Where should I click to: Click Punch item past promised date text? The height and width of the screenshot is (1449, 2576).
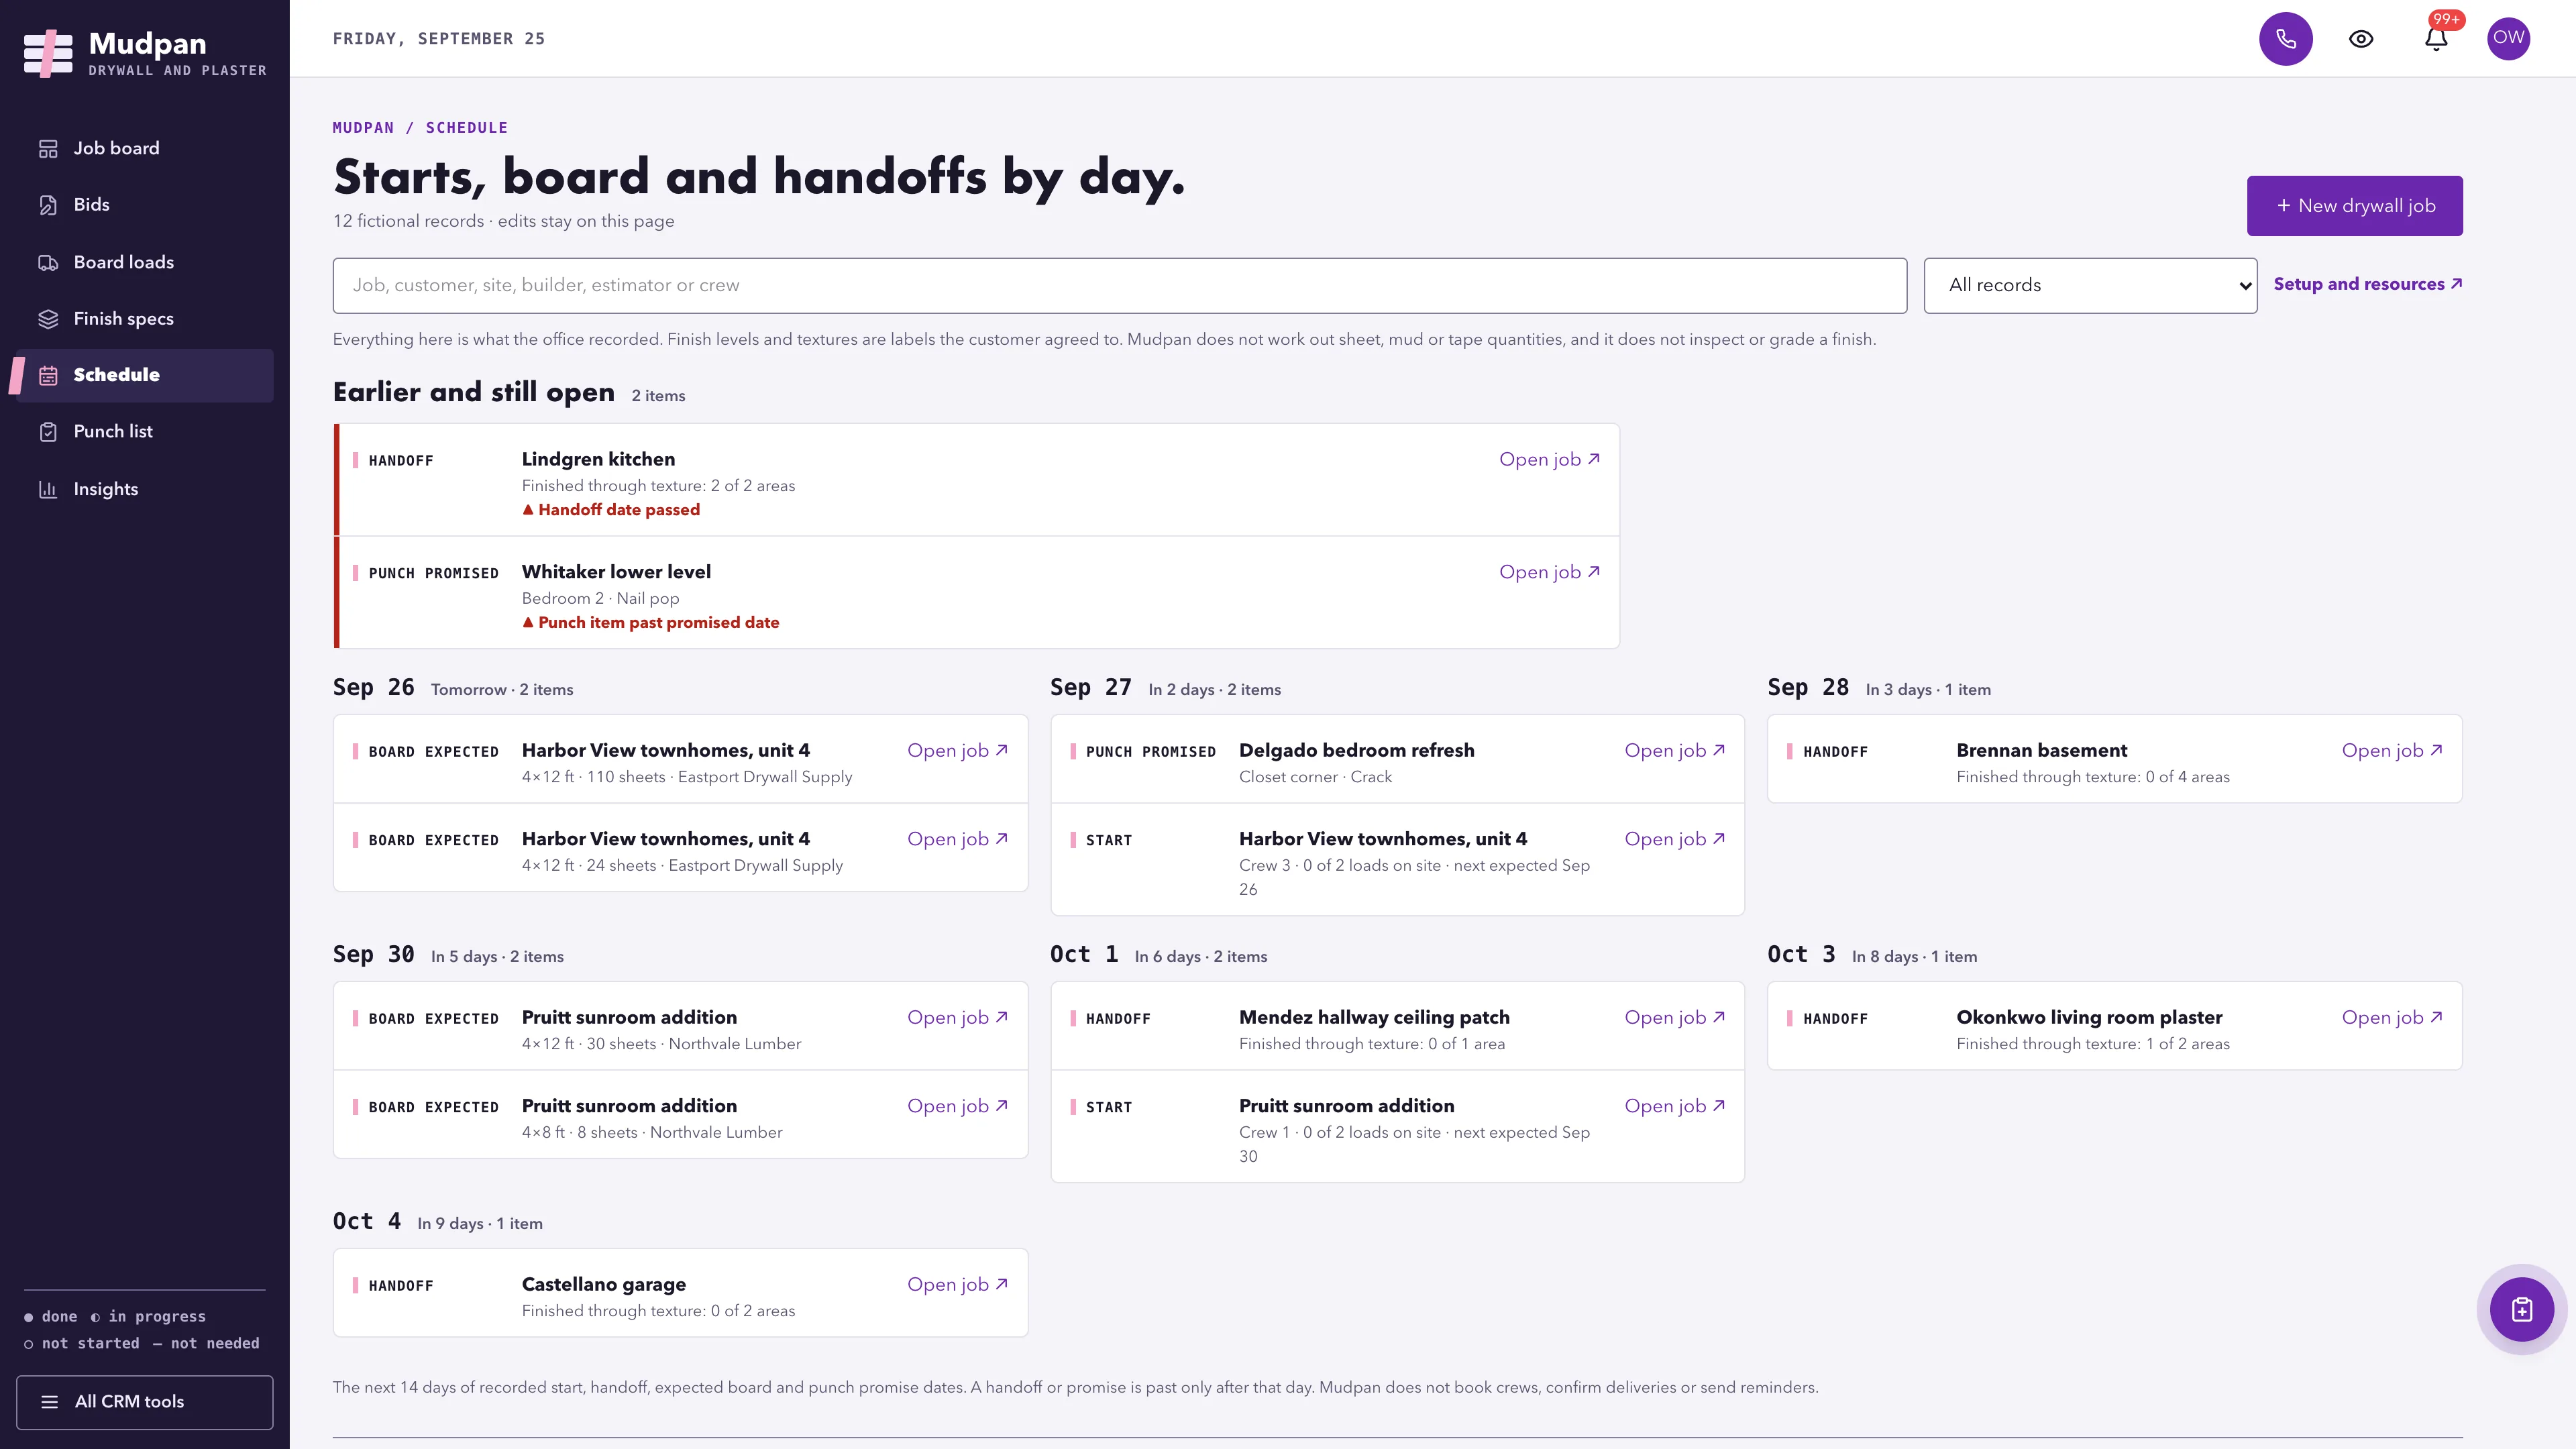(x=658, y=623)
